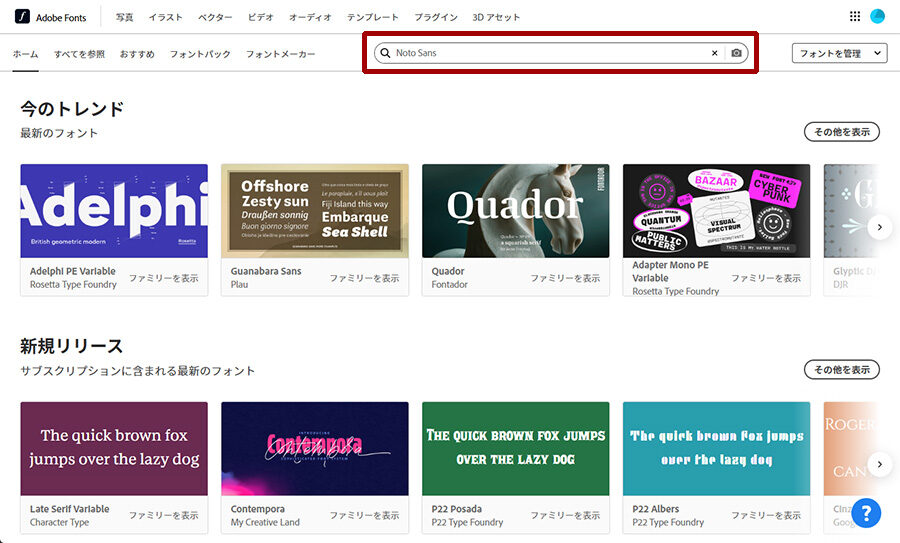Select the すべてを参照 tab
The width and height of the screenshot is (900, 543).
[79, 54]
